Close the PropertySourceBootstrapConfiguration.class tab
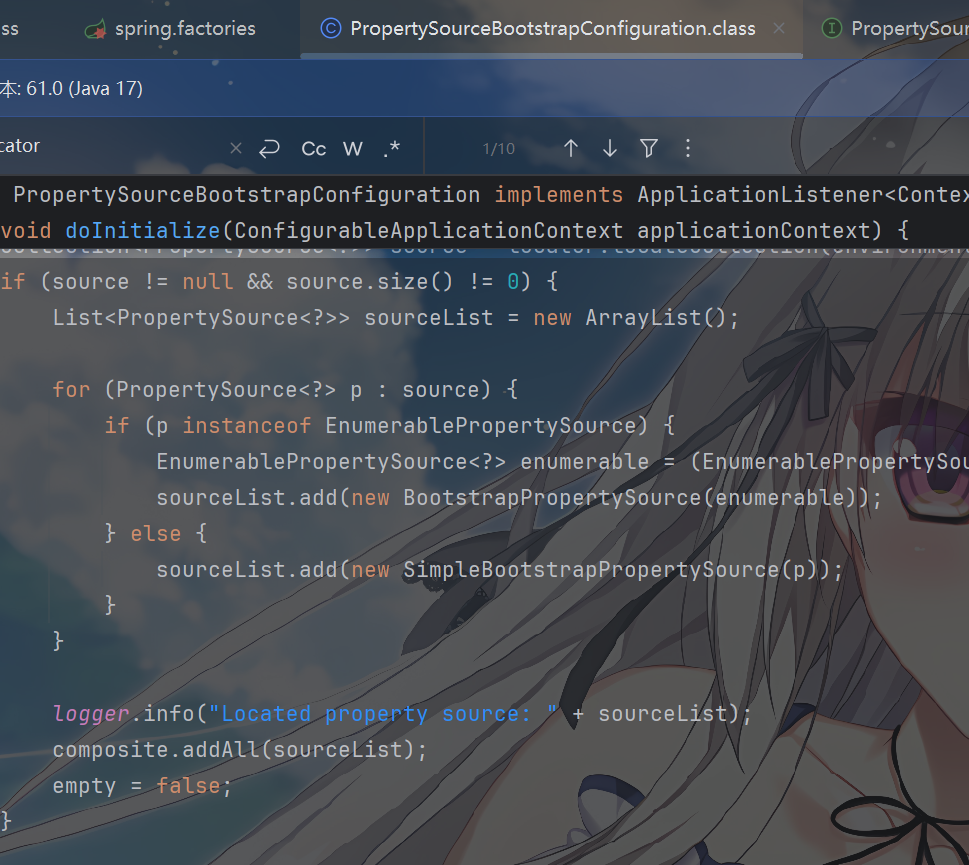This screenshot has height=865, width=969. tap(779, 28)
